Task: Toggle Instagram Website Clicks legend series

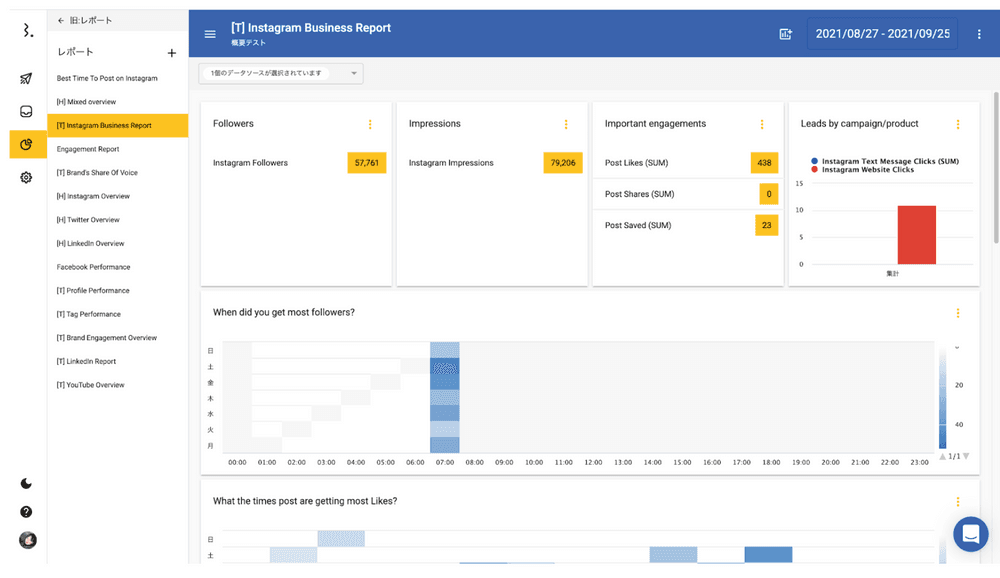Action: (x=866, y=170)
